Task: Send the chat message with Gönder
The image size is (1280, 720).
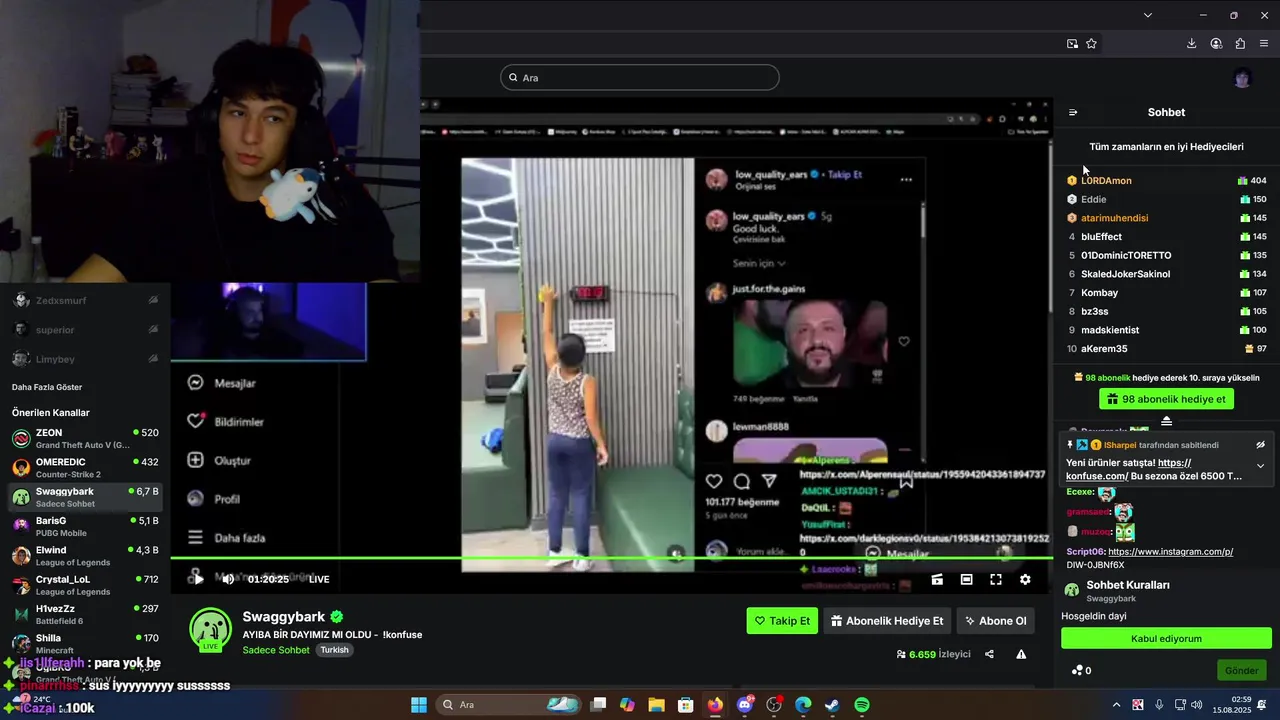Action: [x=1242, y=670]
